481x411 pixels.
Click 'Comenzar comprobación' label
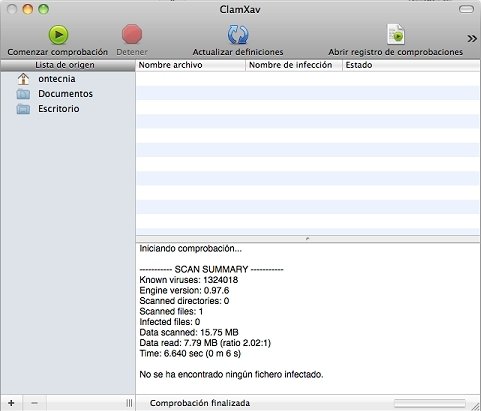[x=58, y=52]
